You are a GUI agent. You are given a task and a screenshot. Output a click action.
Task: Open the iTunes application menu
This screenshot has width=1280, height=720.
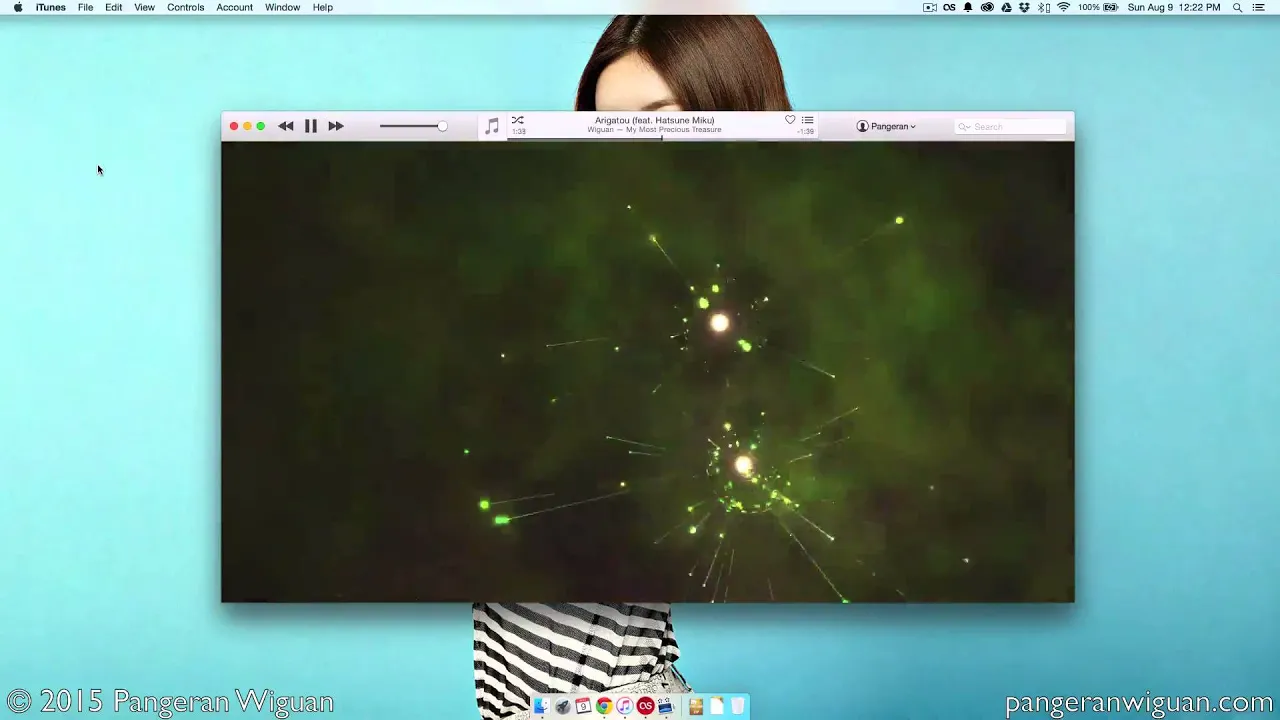(x=51, y=7)
